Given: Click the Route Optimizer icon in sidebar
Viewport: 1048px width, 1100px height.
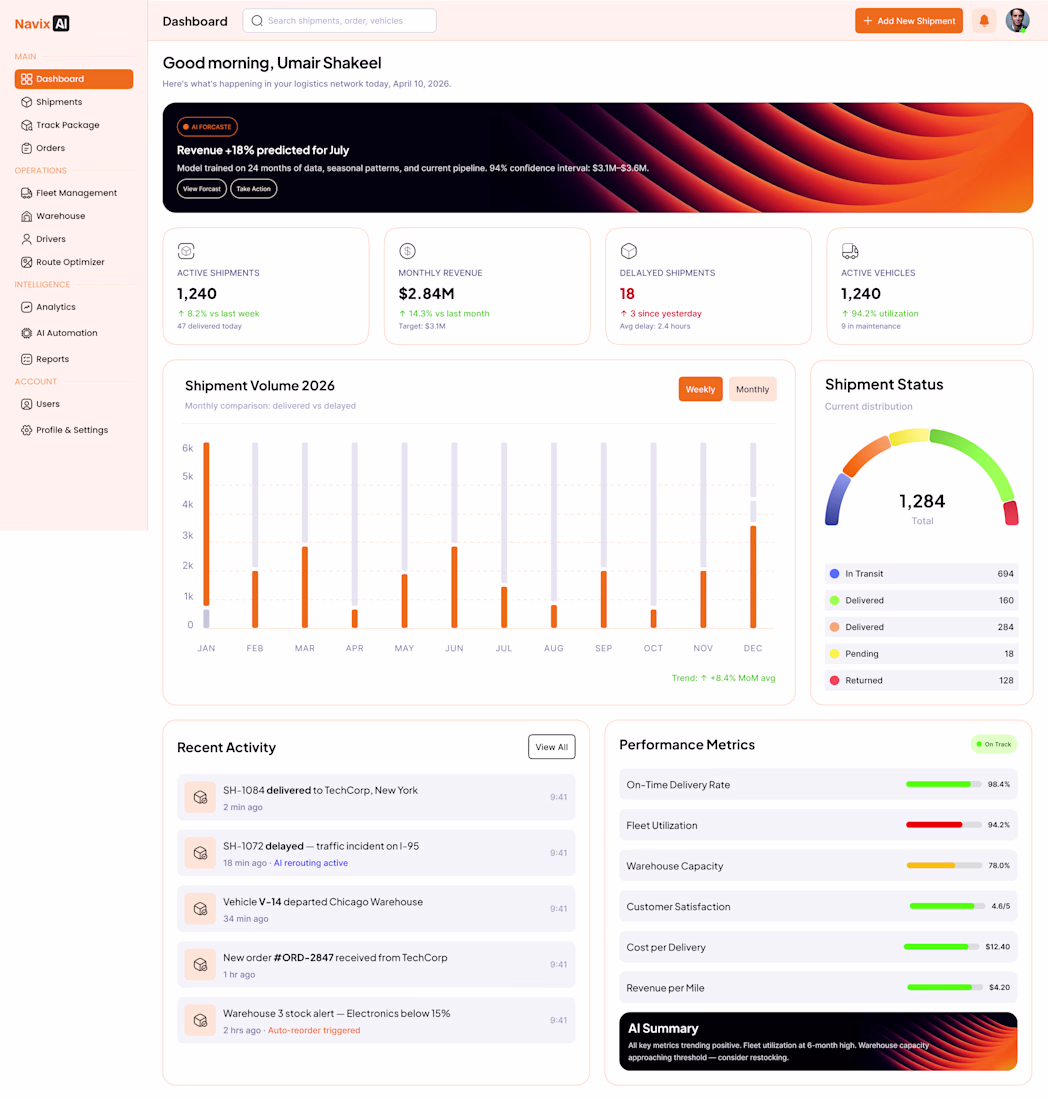Looking at the screenshot, I should click(27, 262).
